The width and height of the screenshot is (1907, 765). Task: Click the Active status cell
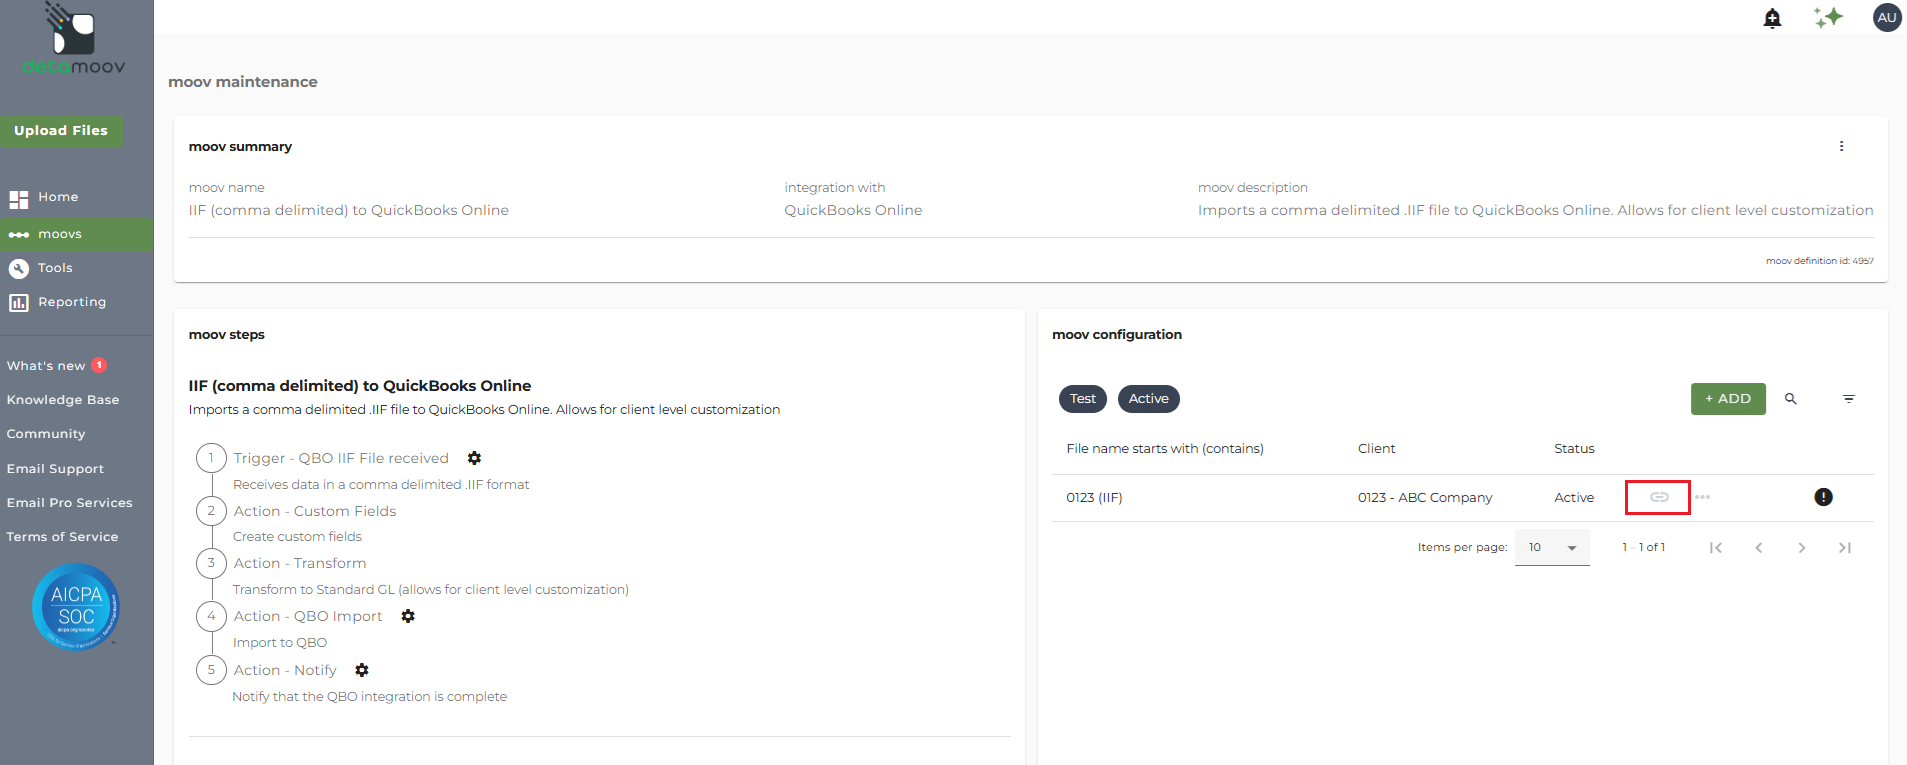(x=1574, y=498)
